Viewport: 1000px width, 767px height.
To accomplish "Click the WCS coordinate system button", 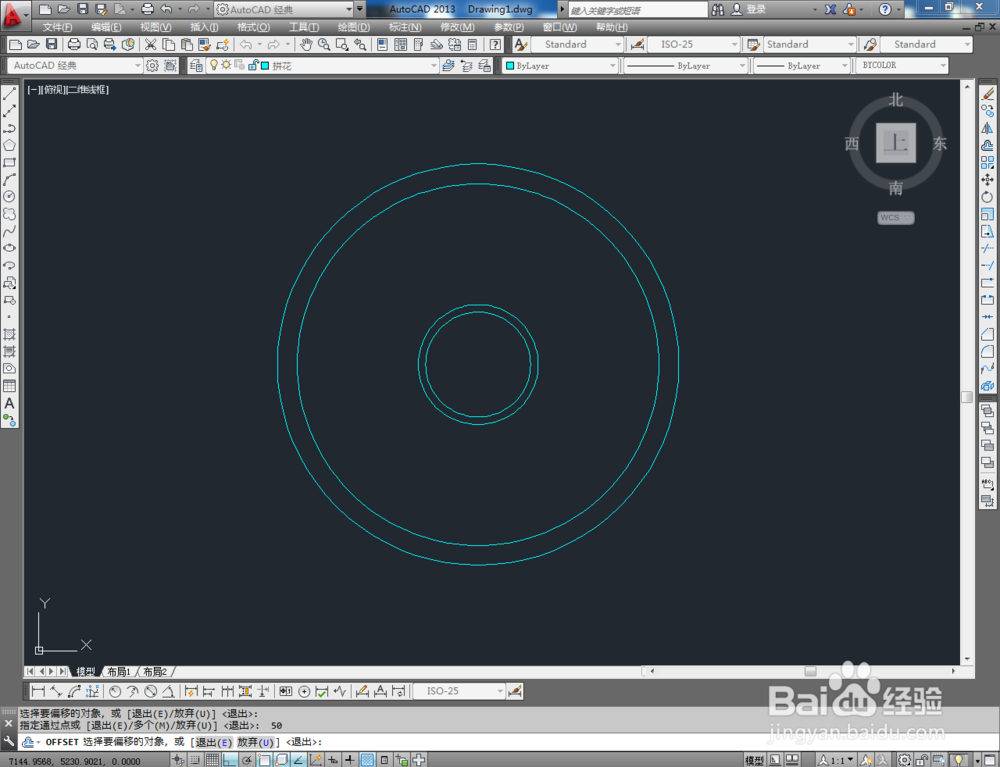I will [895, 217].
